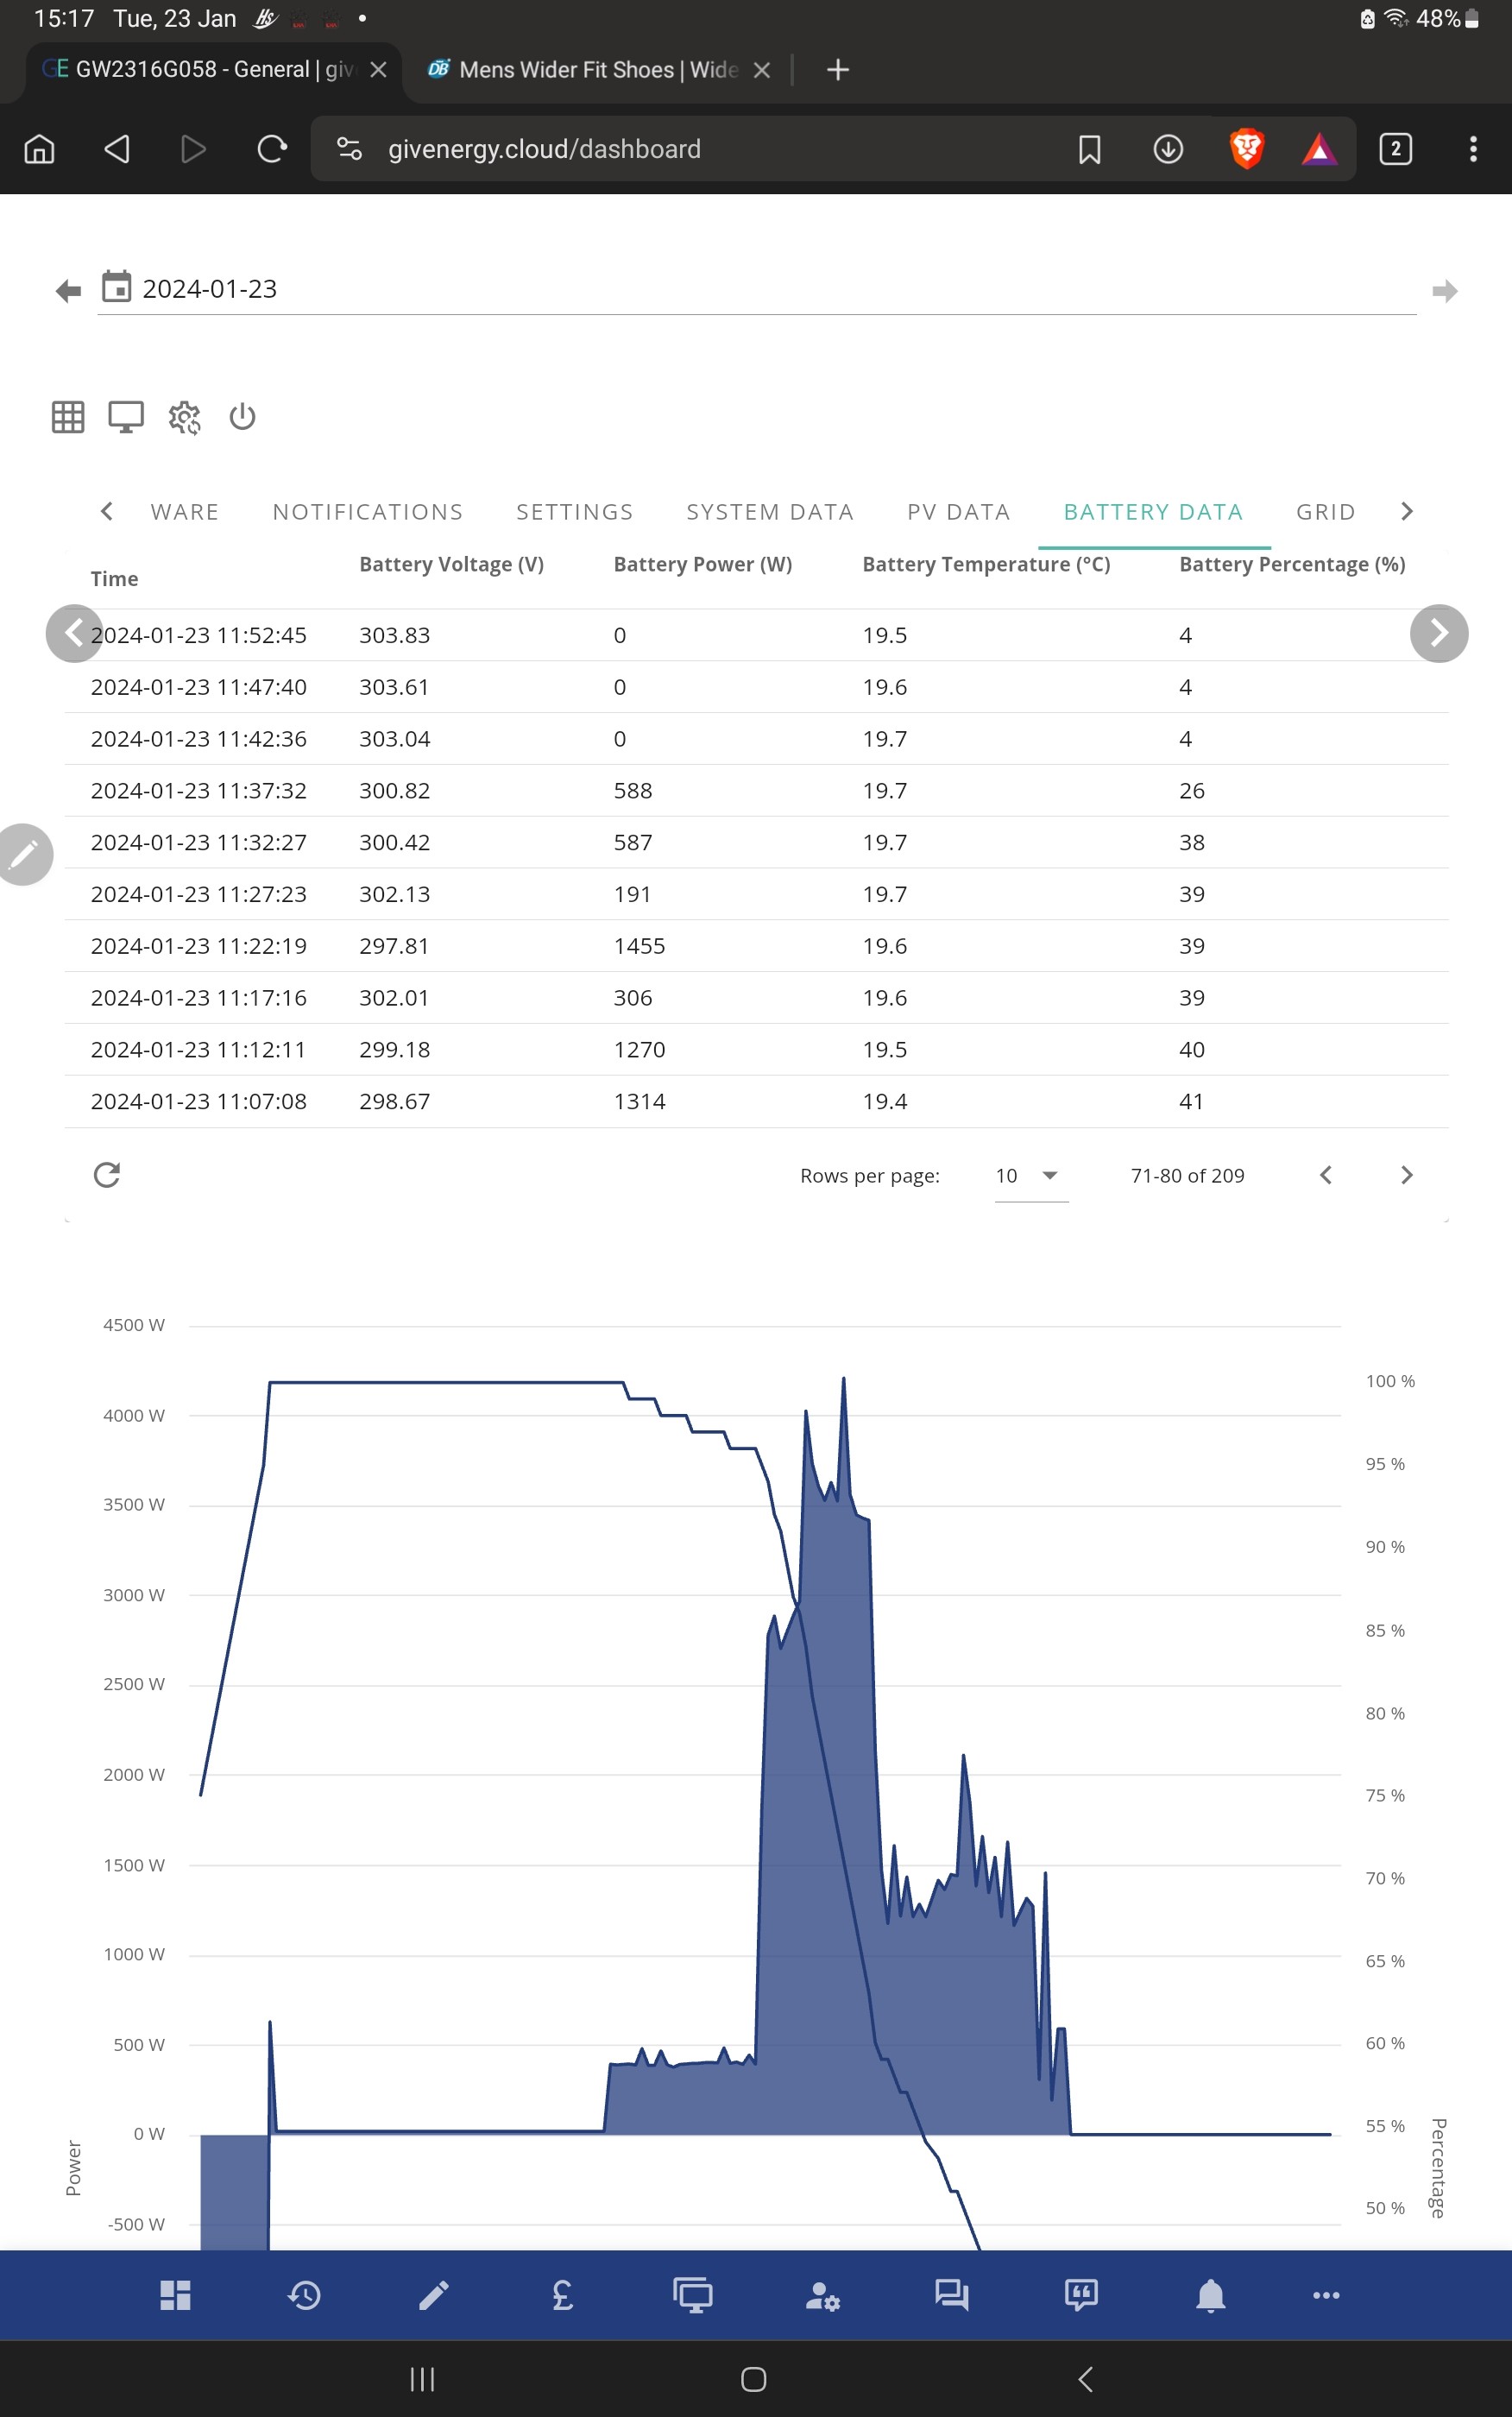The image size is (1512, 2417).
Task: Switch to the PV DATA tab
Action: pyautogui.click(x=958, y=512)
